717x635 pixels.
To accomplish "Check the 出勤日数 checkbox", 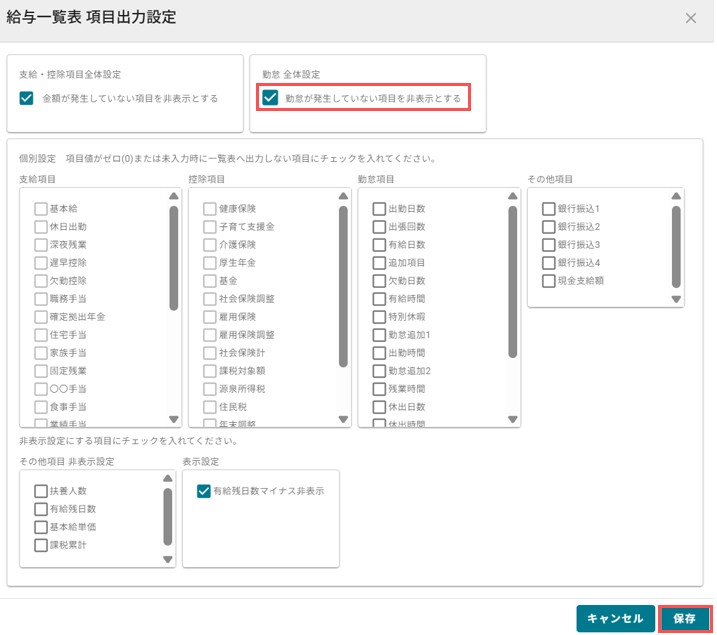I will (x=379, y=209).
